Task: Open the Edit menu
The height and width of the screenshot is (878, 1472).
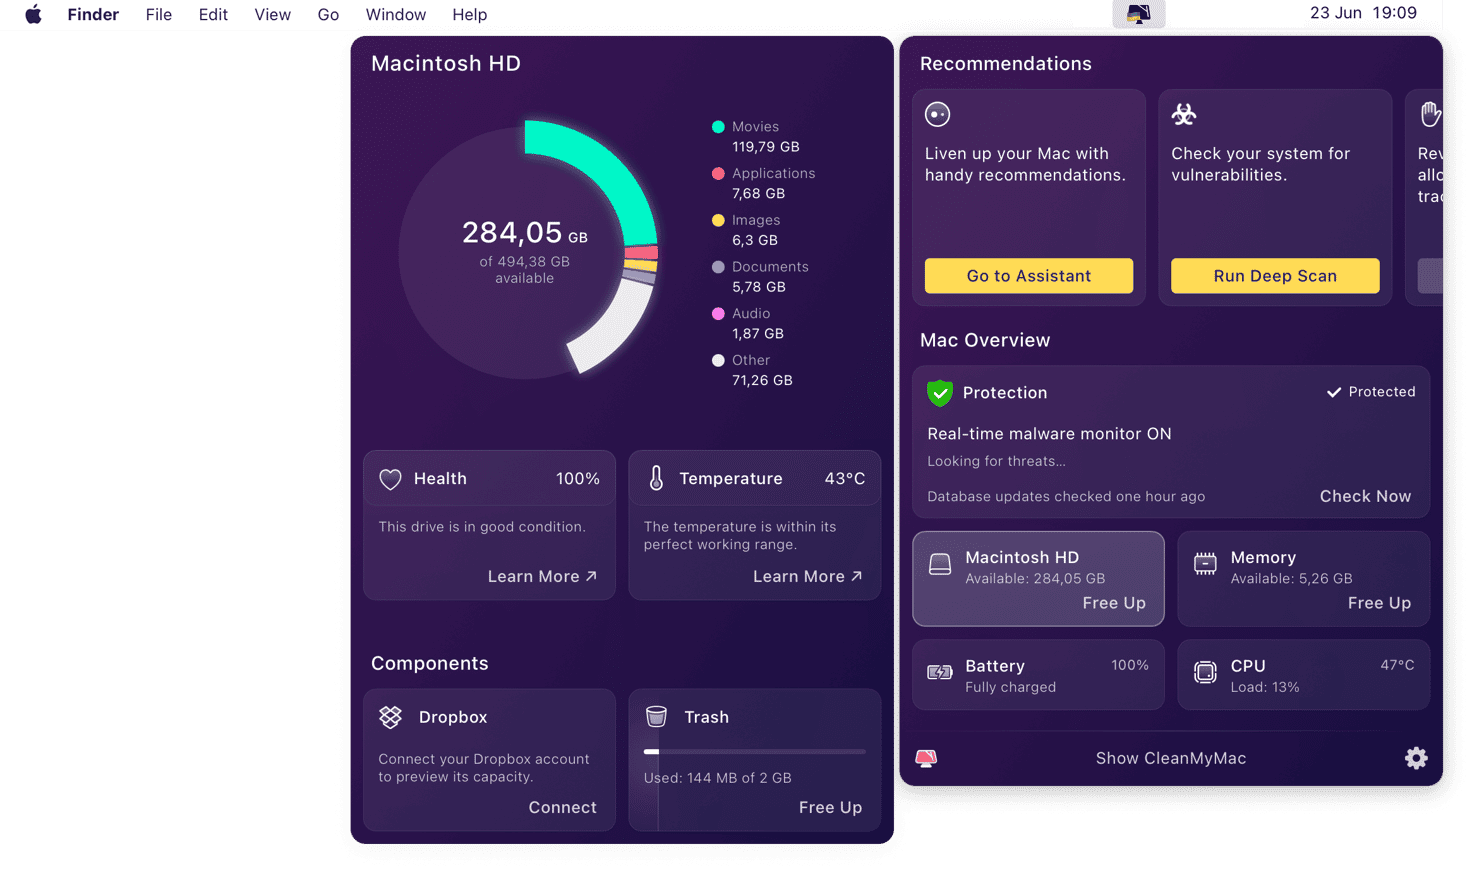Action: (213, 14)
